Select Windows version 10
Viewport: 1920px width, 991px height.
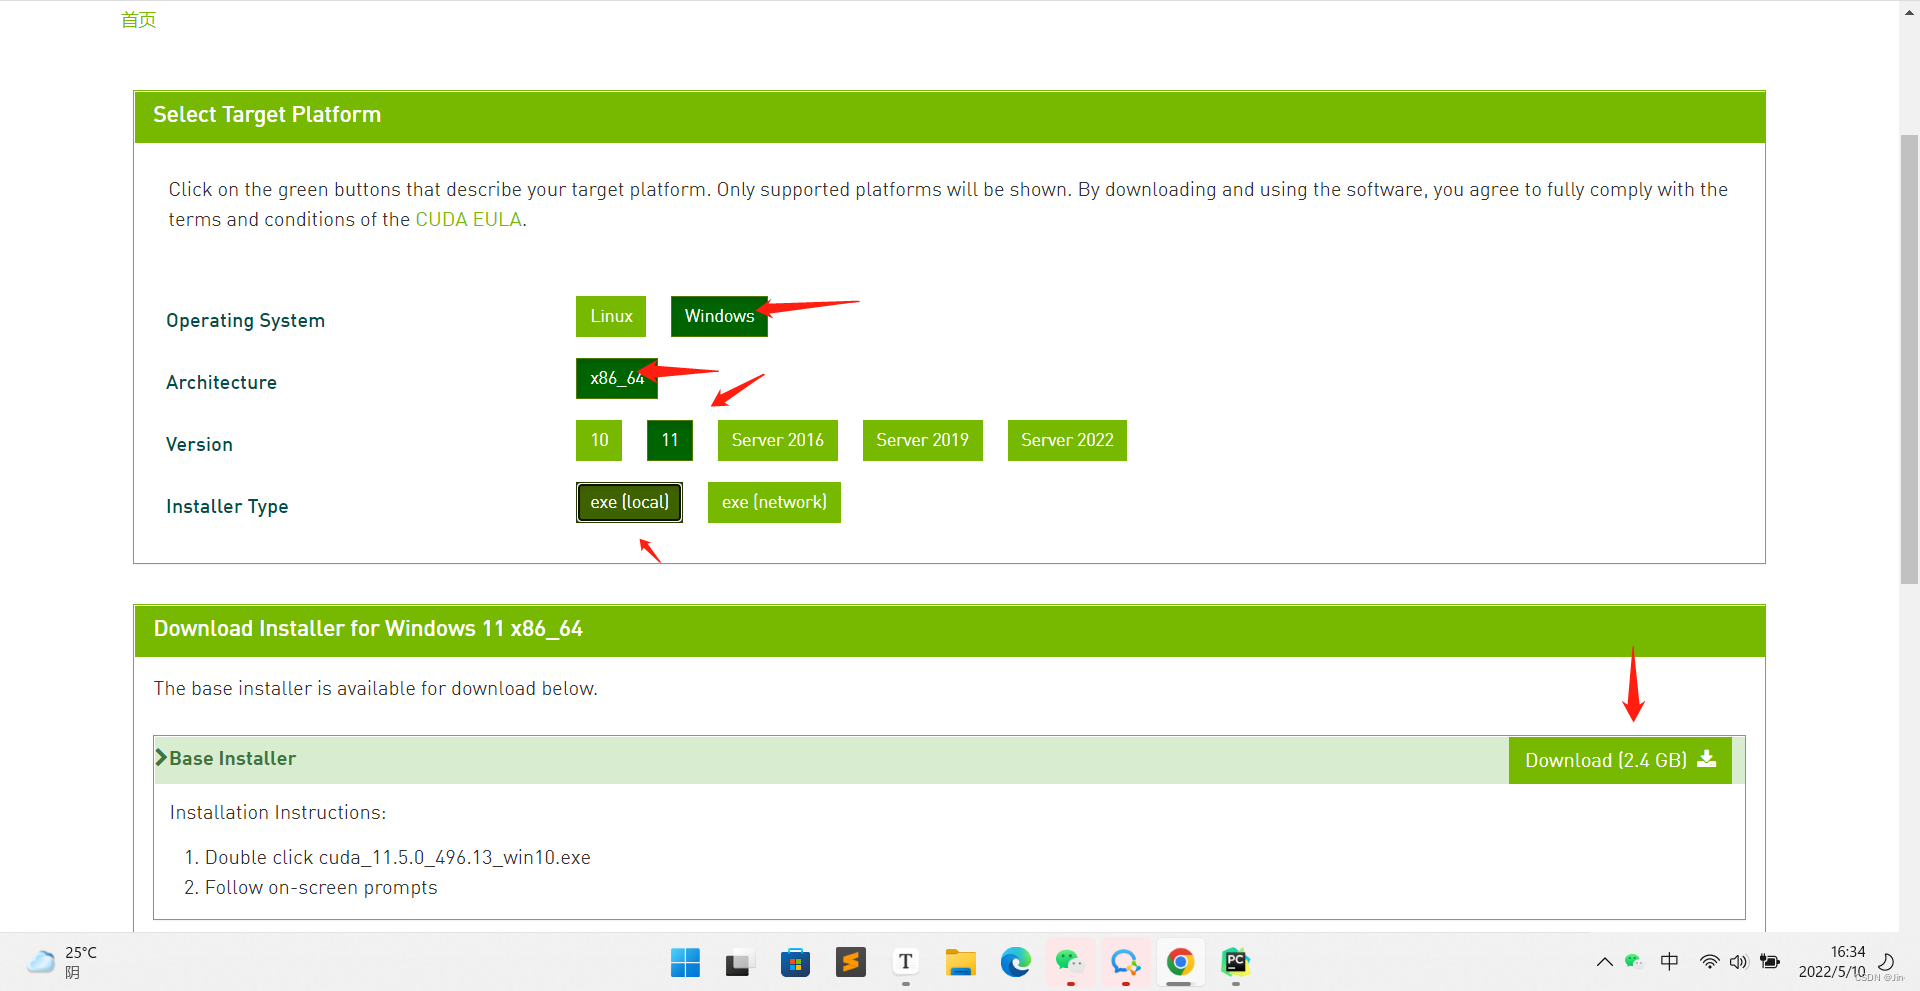click(599, 440)
